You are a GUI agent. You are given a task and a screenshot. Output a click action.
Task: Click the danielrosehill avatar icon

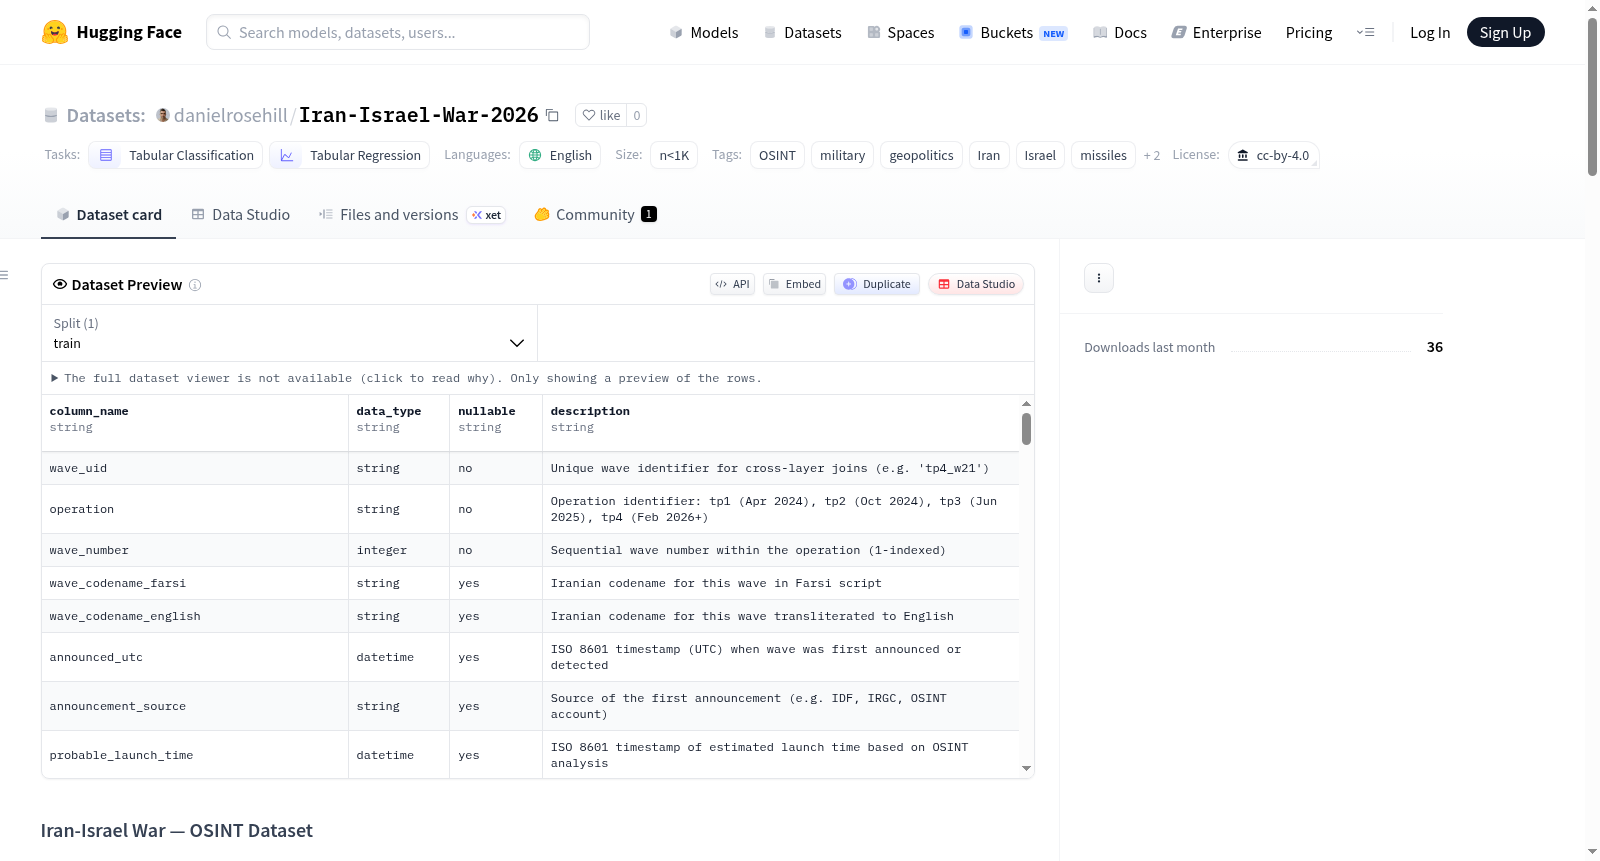pyautogui.click(x=163, y=115)
